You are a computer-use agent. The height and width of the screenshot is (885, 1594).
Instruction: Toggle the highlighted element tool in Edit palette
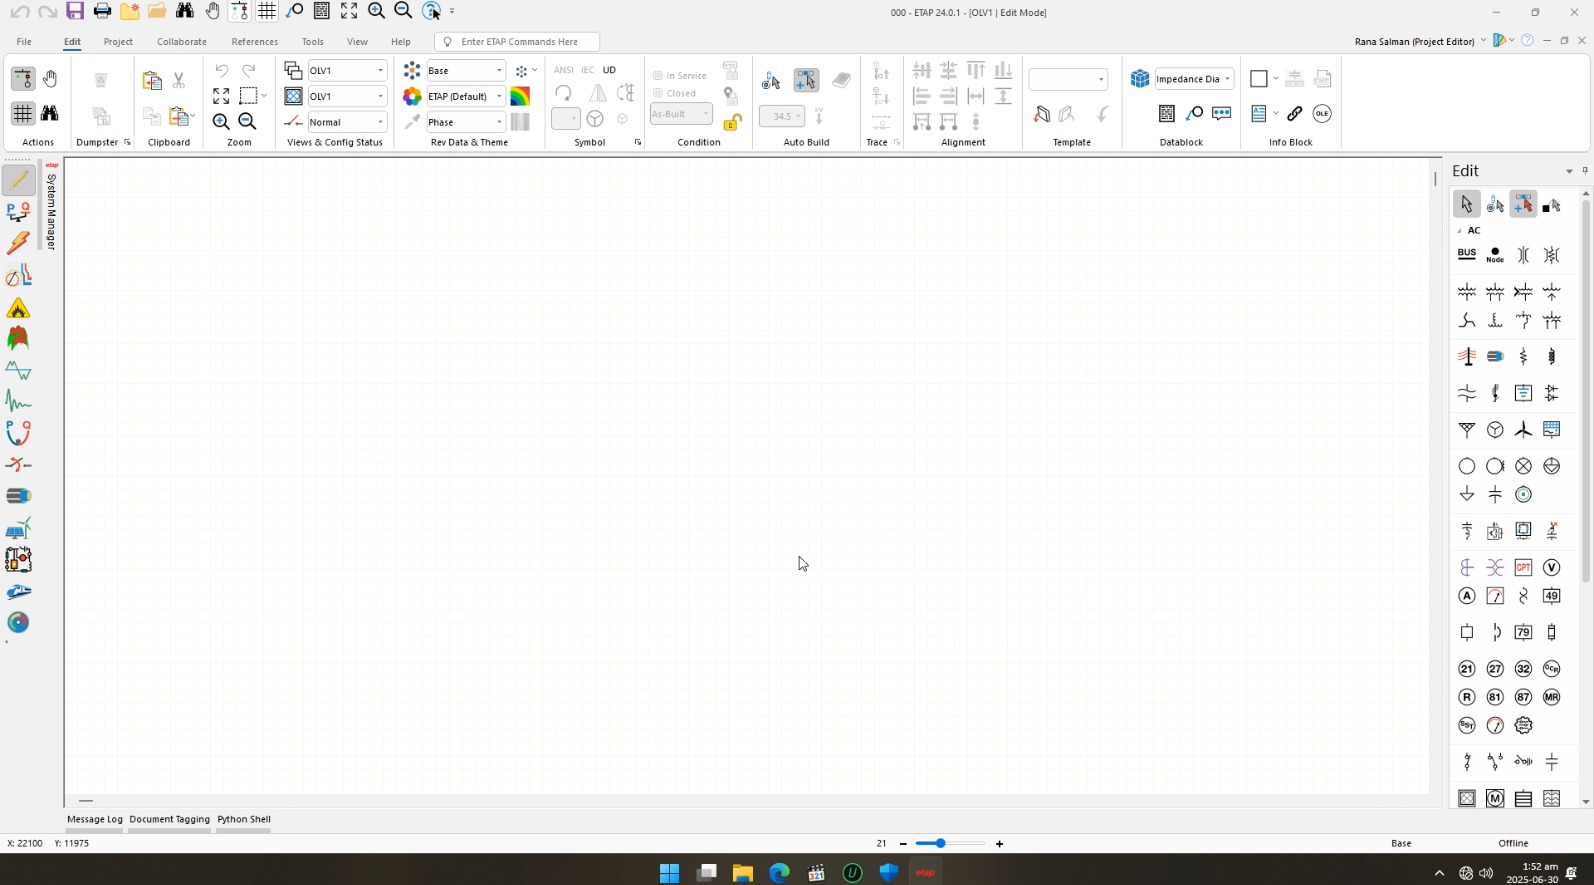[x=1523, y=204]
